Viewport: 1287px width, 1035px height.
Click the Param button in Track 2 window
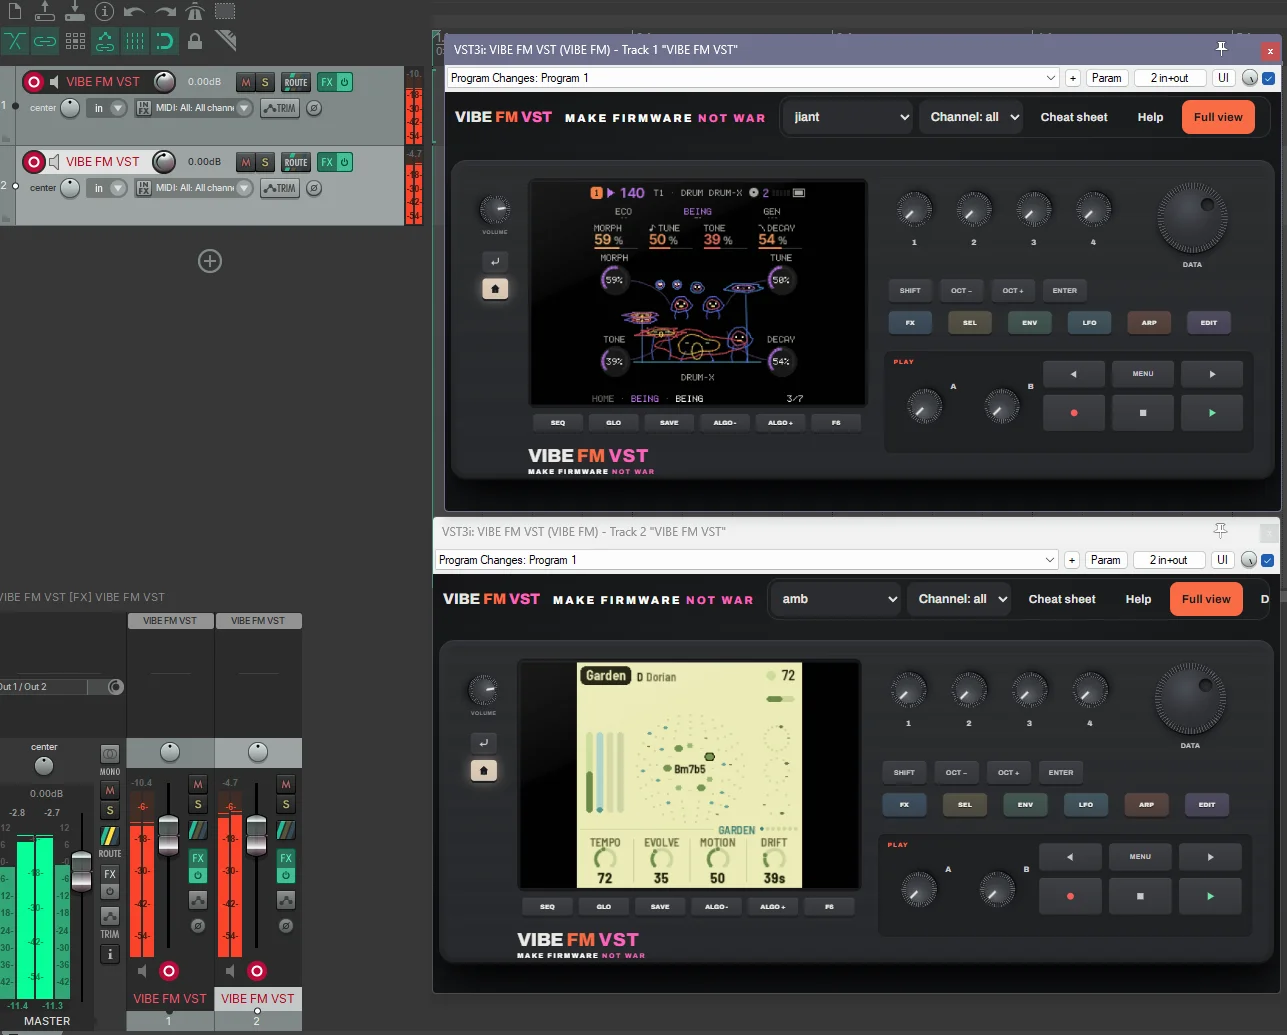1105,560
